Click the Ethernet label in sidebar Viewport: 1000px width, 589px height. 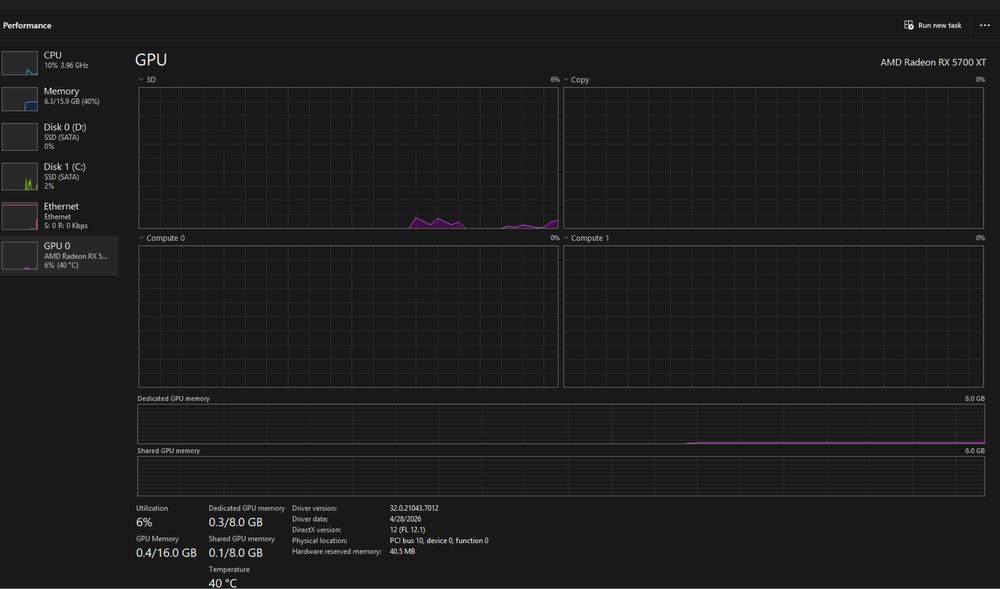61,206
